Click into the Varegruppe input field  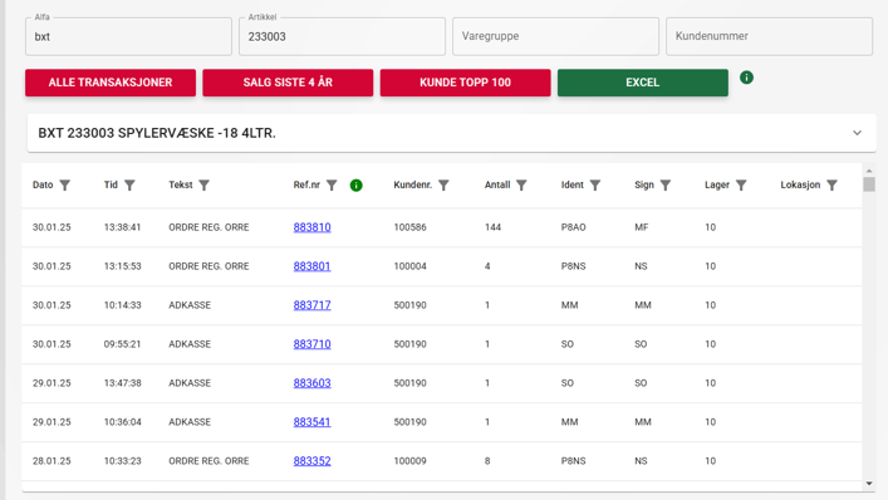(555, 36)
